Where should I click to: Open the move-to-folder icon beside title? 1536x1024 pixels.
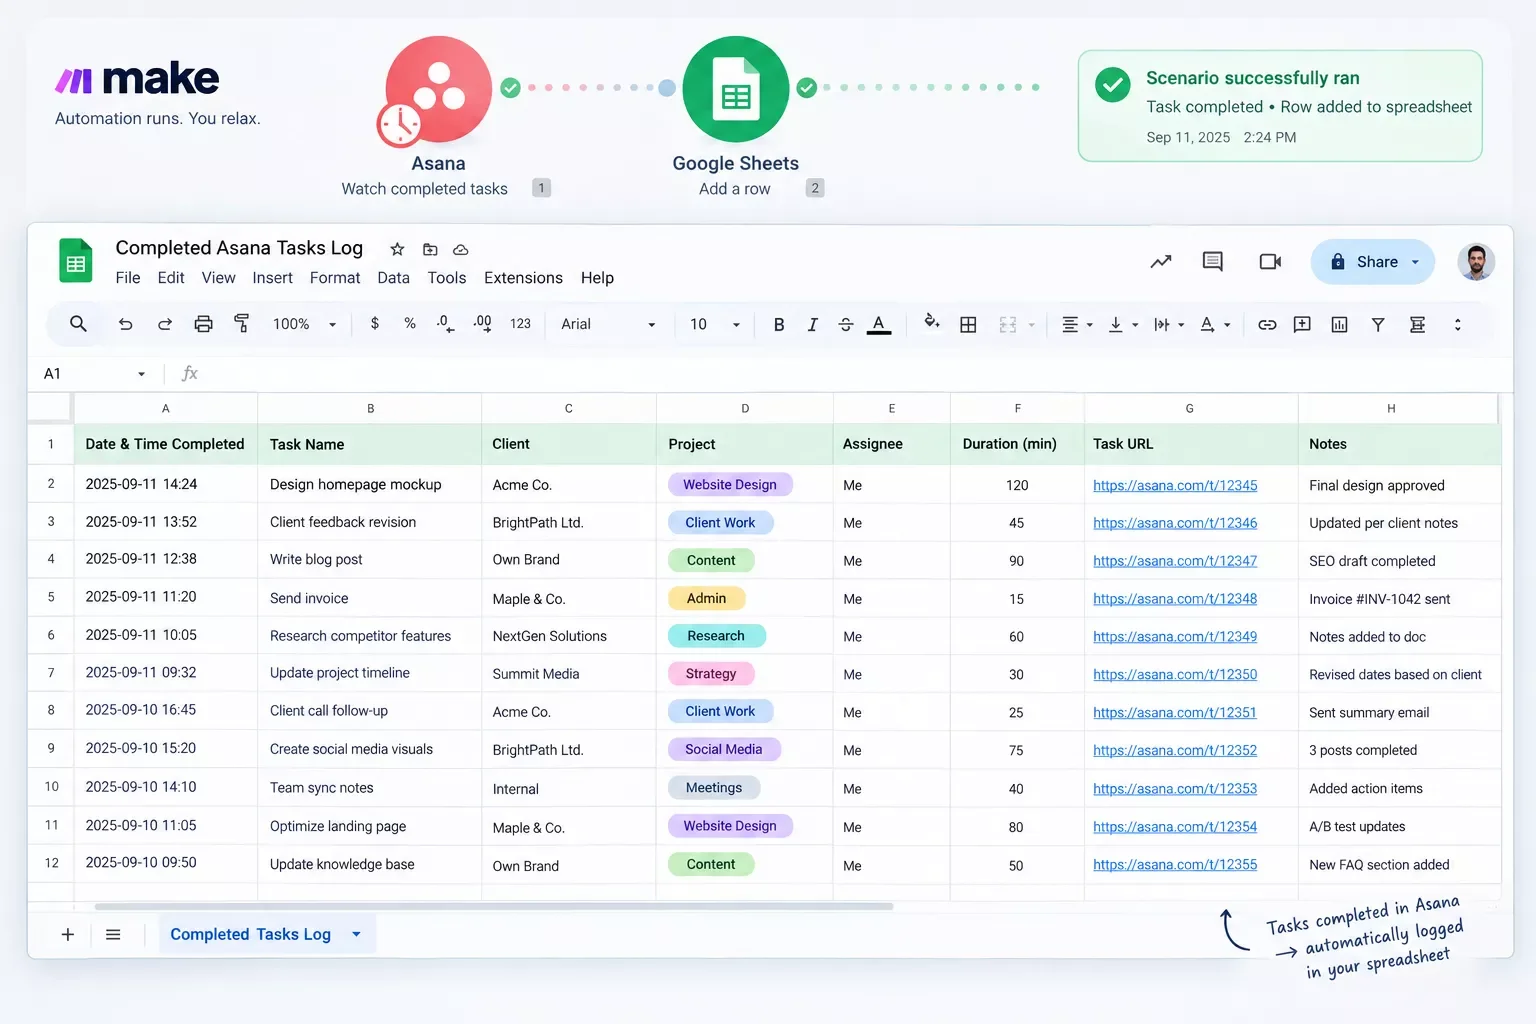coord(430,249)
